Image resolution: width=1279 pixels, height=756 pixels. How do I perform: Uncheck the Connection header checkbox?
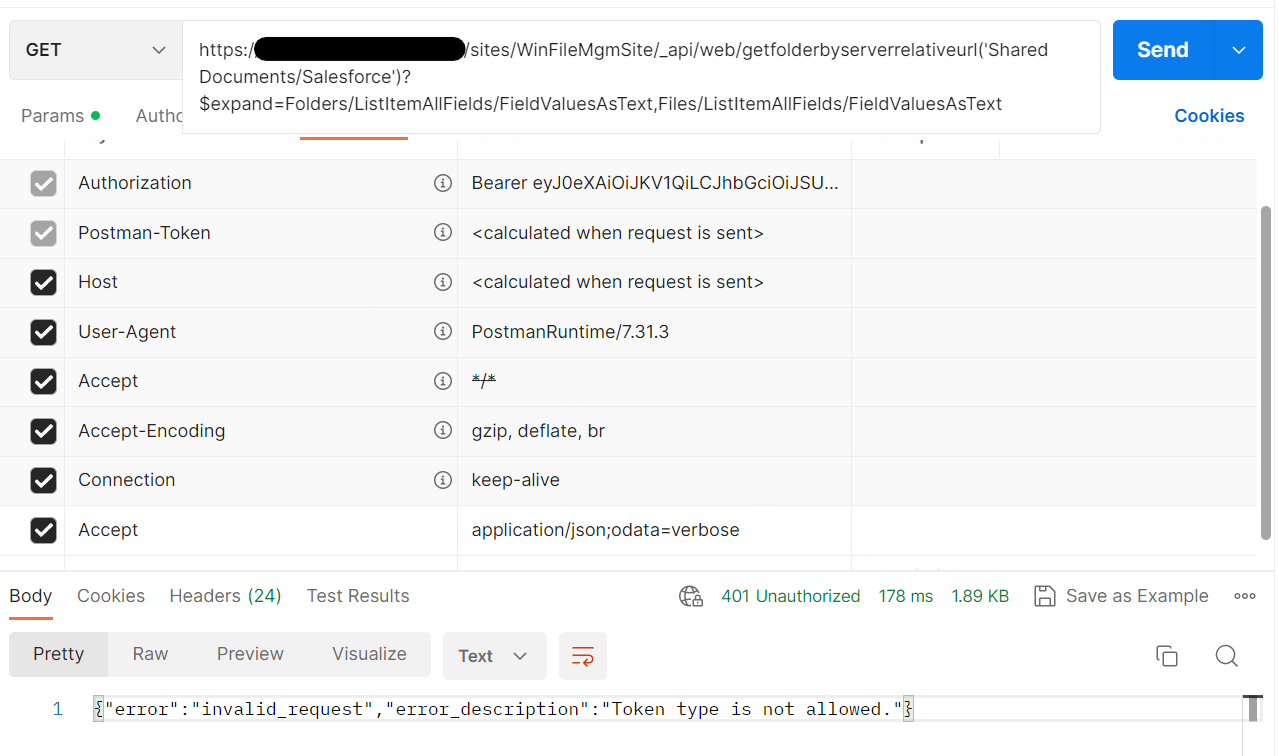(43, 480)
